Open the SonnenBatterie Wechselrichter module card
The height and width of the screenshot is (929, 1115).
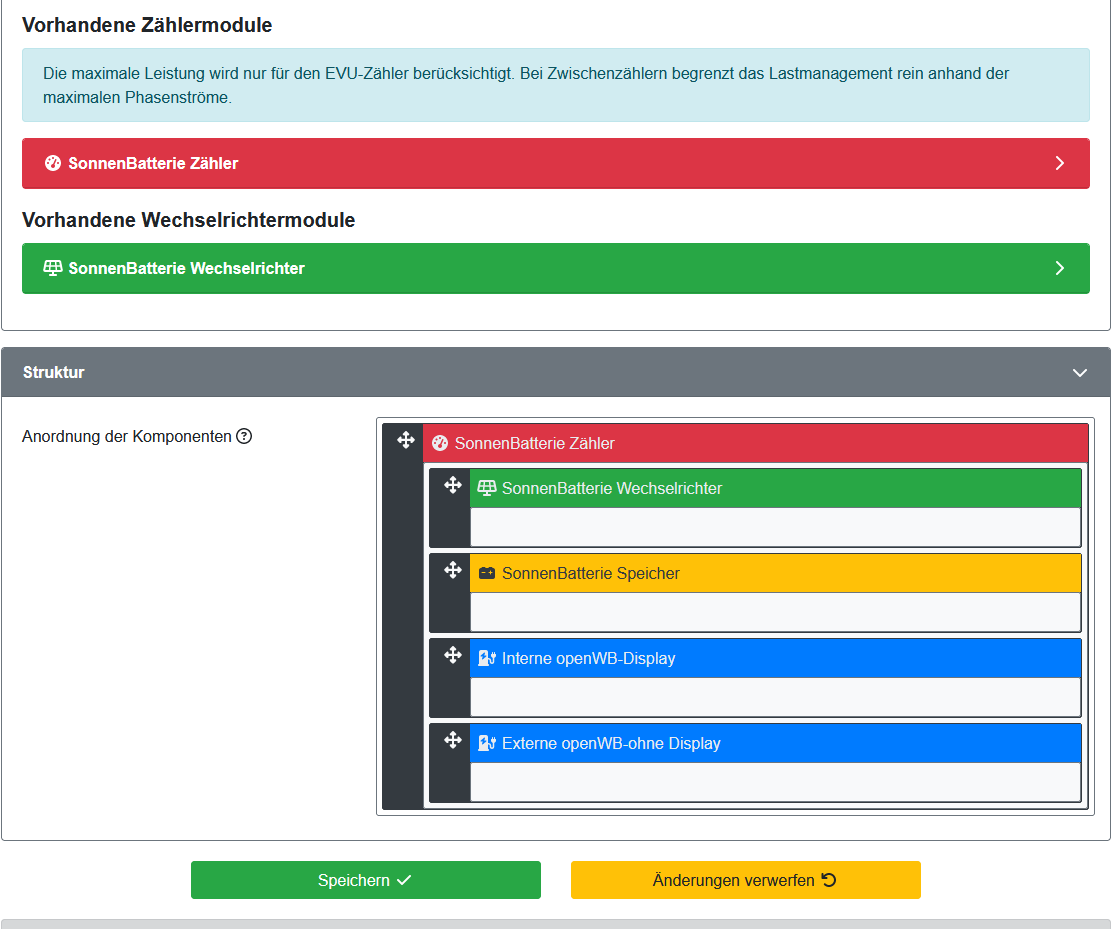tap(555, 268)
